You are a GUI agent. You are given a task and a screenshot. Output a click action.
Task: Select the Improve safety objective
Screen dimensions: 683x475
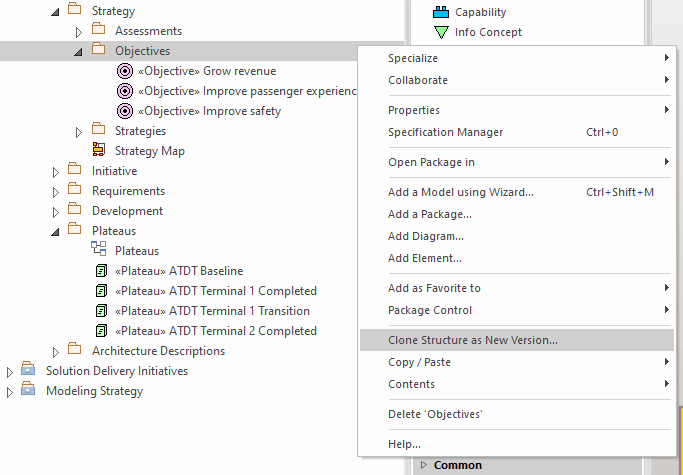coord(209,111)
